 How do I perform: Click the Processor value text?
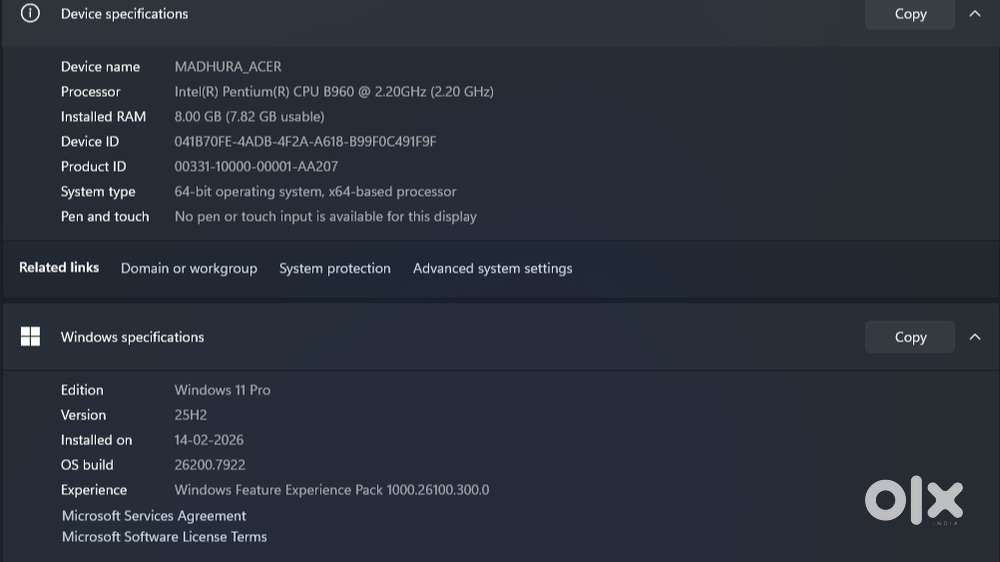[x=334, y=91]
